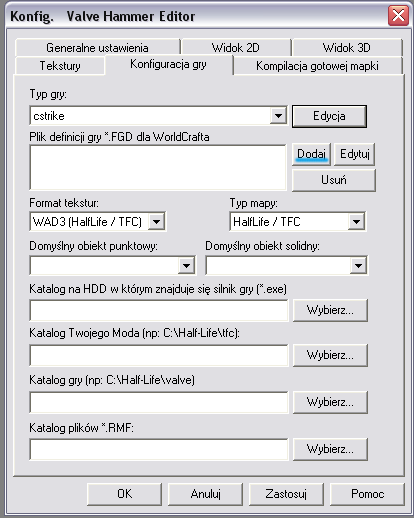This screenshot has width=414, height=518.
Task: Click the Edytuj button for FGD files
Action: point(355,154)
